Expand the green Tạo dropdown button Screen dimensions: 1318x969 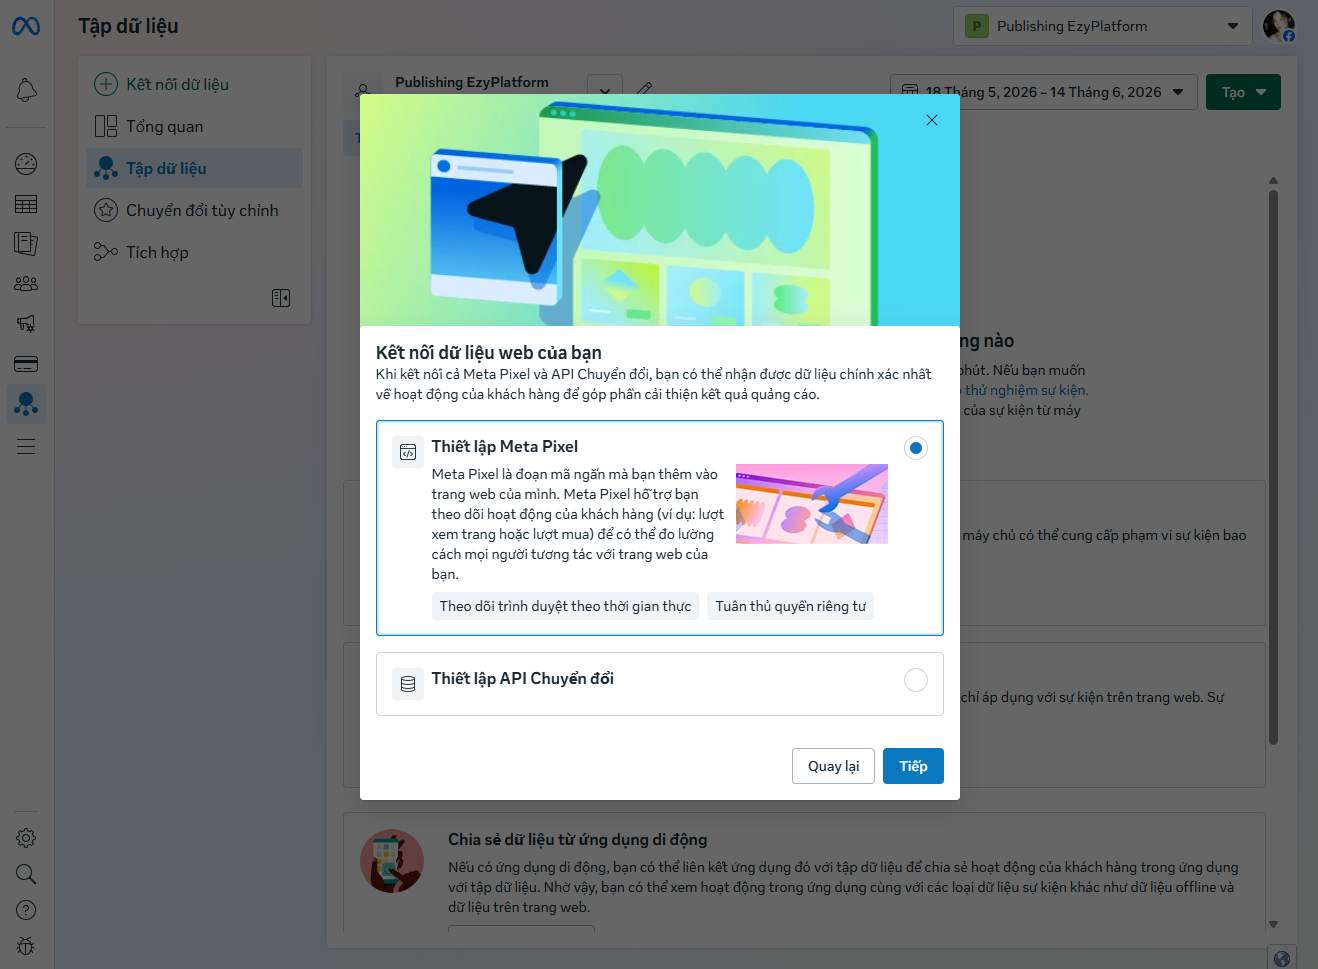pyautogui.click(x=1243, y=92)
